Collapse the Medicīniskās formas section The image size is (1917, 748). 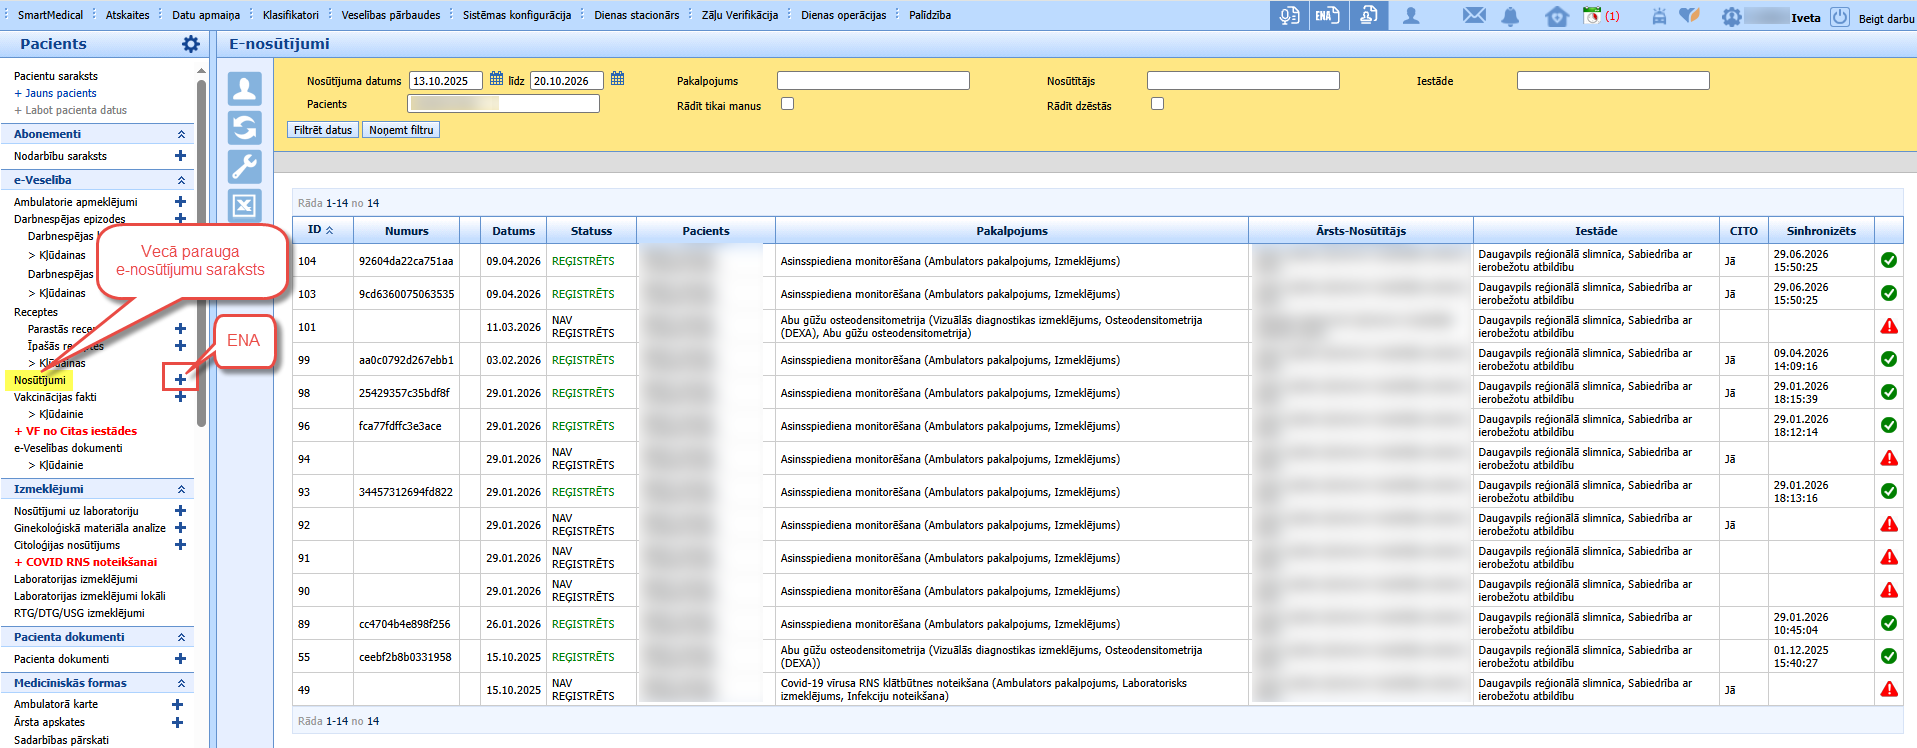click(181, 683)
